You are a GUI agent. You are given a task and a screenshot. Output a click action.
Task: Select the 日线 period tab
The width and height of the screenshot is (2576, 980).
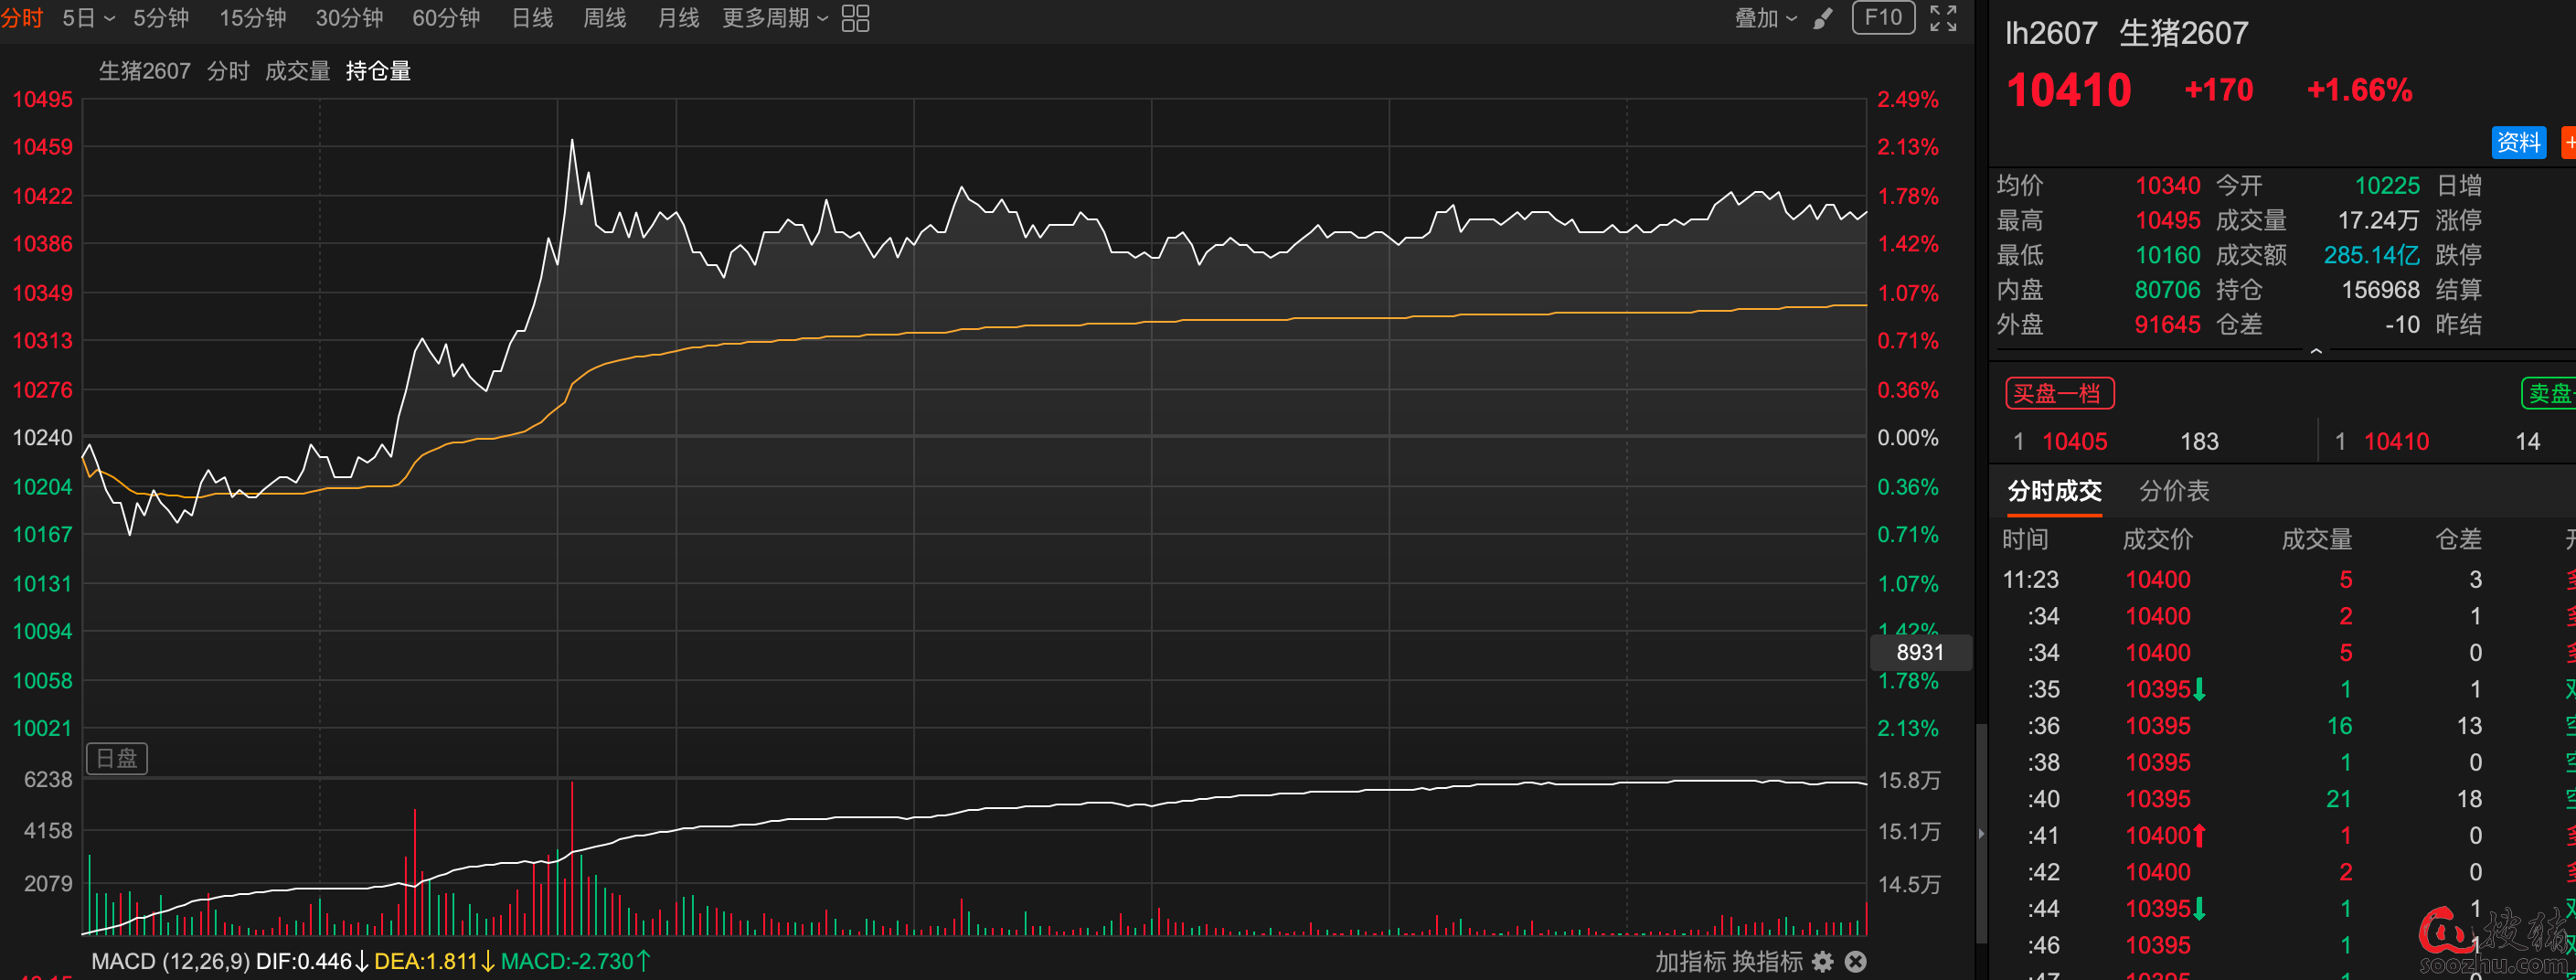coord(532,18)
